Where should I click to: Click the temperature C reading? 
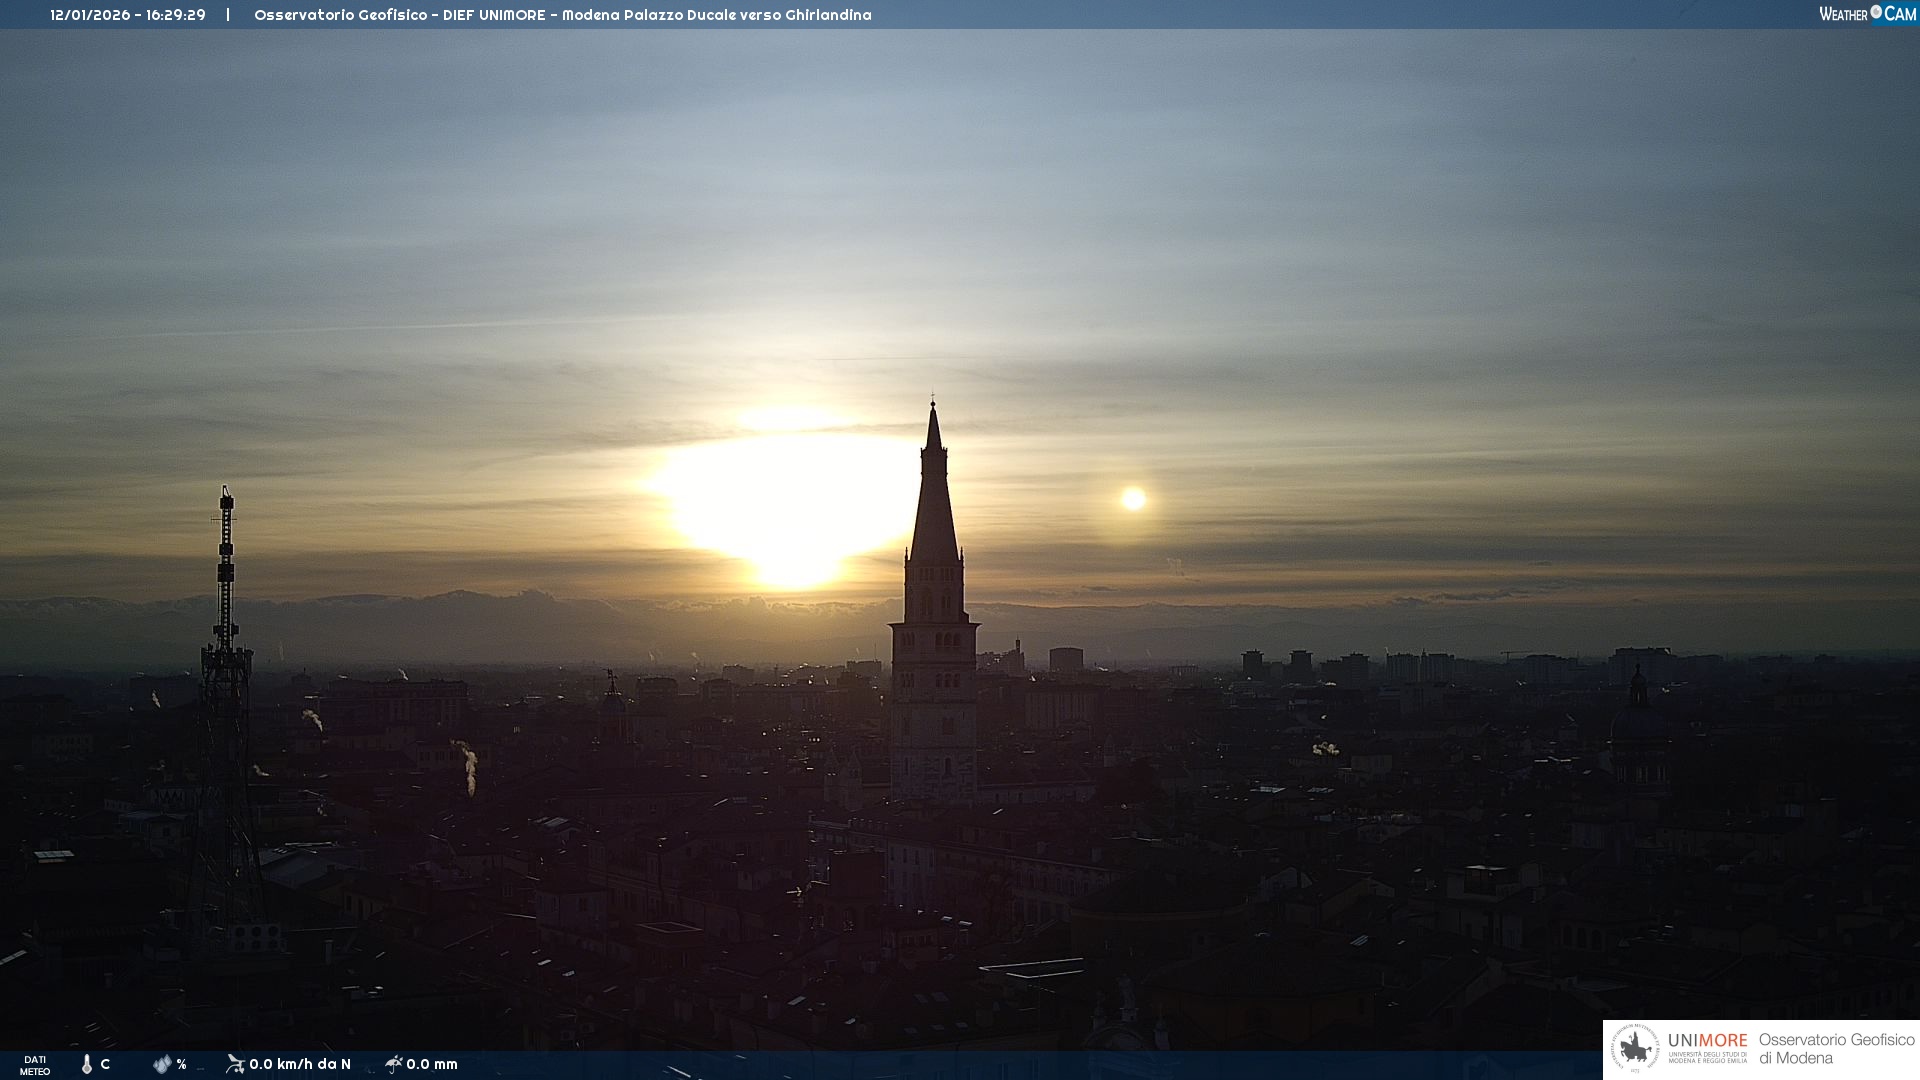(x=105, y=1064)
